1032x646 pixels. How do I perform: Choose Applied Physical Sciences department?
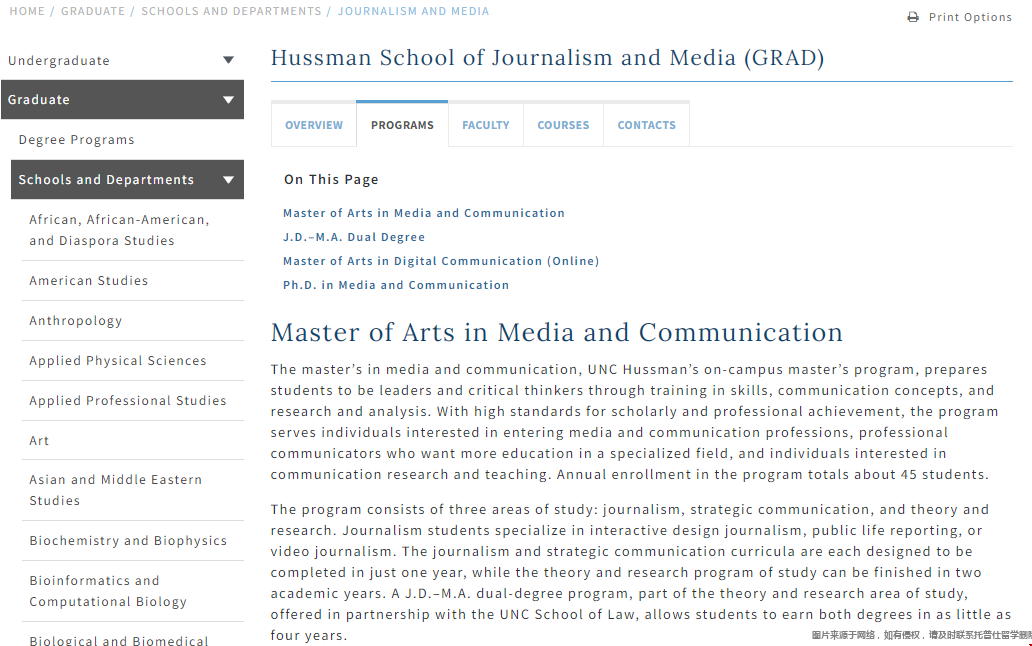[x=118, y=361]
